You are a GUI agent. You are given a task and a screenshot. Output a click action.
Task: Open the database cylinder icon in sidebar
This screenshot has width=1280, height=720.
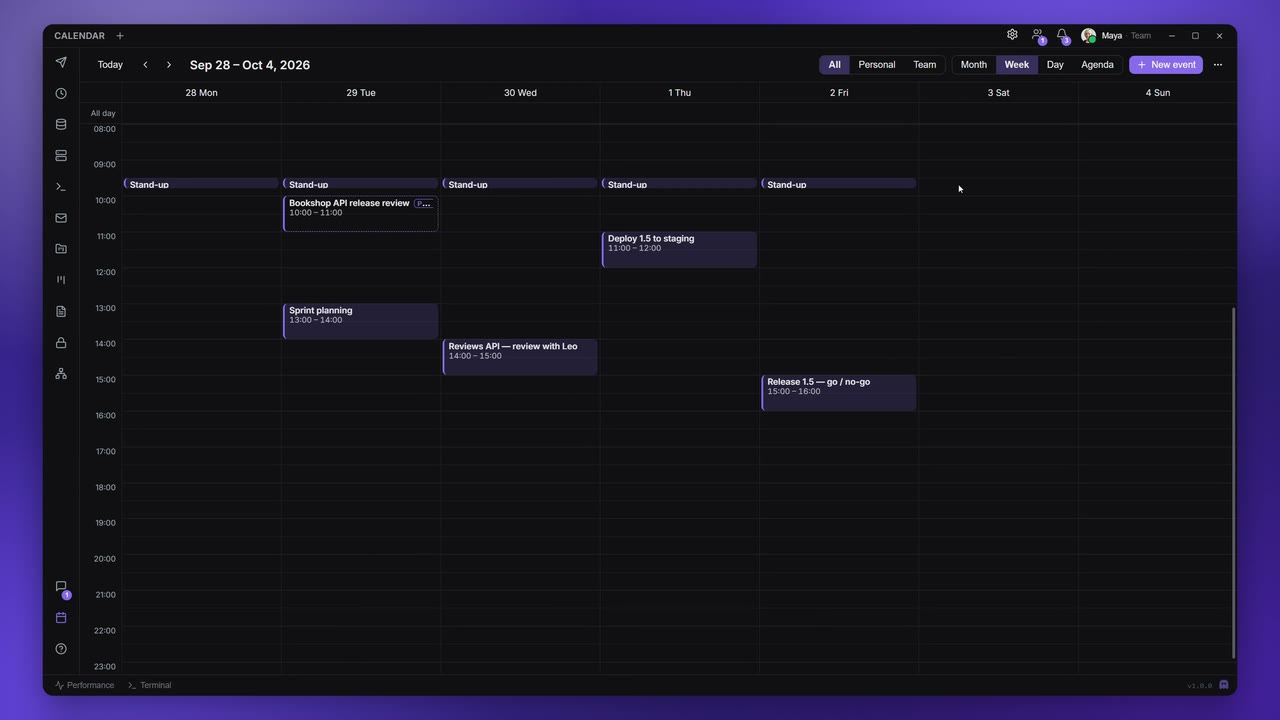(x=61, y=125)
